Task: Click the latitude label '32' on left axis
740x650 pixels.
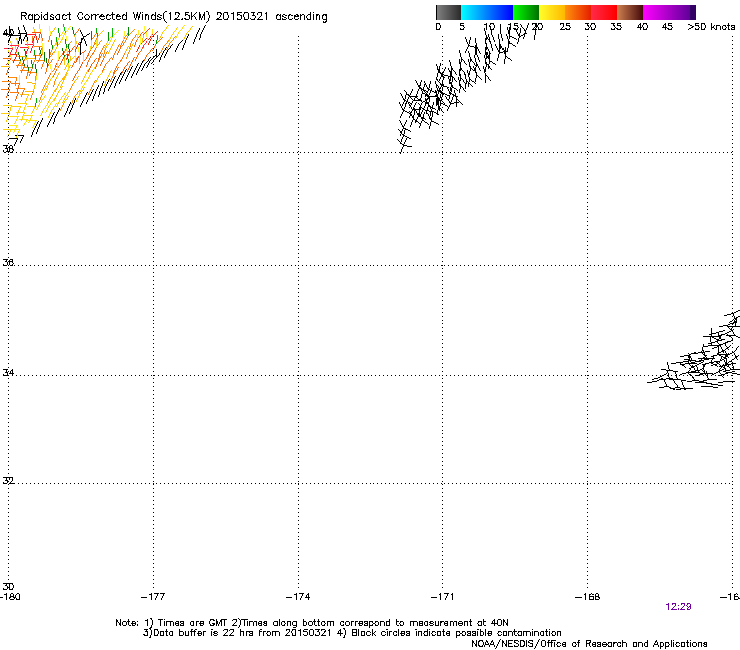Action: click(8, 481)
